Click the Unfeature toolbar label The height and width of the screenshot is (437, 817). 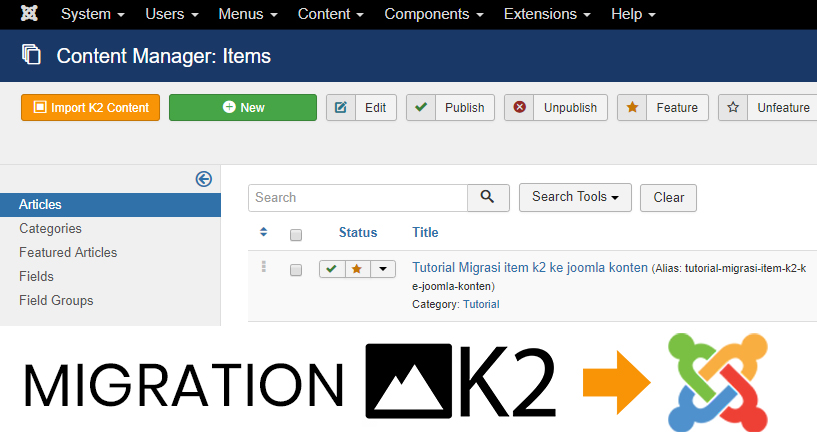pyautogui.click(x=783, y=108)
